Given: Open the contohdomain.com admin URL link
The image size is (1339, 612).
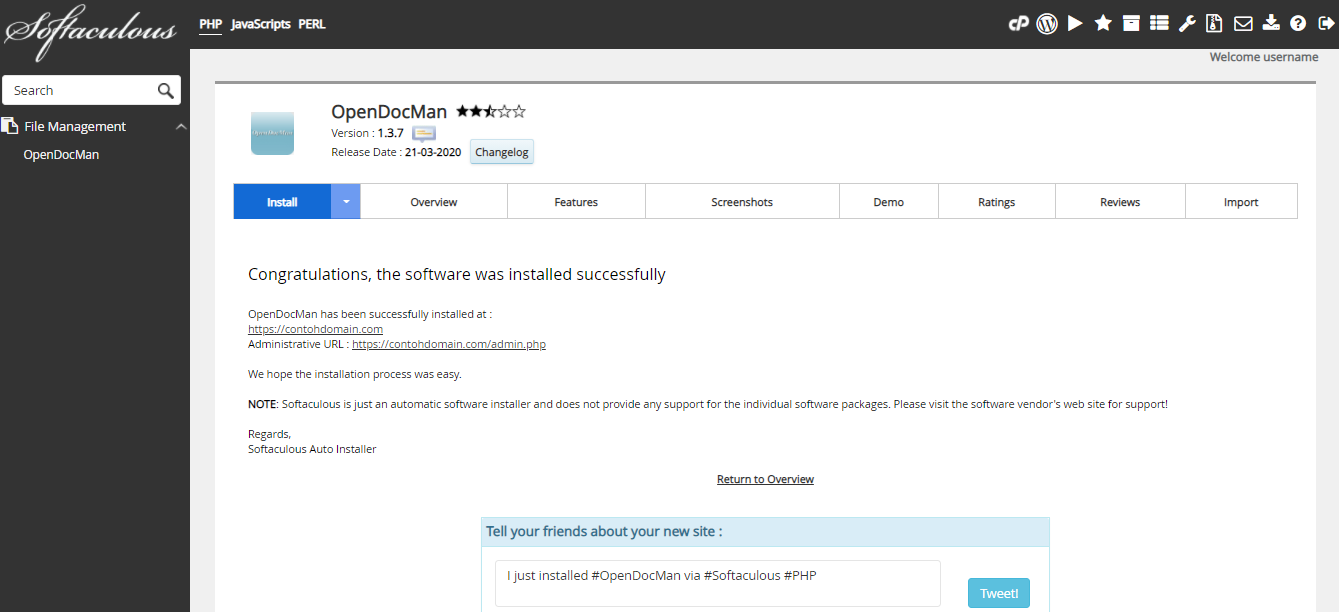Looking at the screenshot, I should pyautogui.click(x=448, y=343).
